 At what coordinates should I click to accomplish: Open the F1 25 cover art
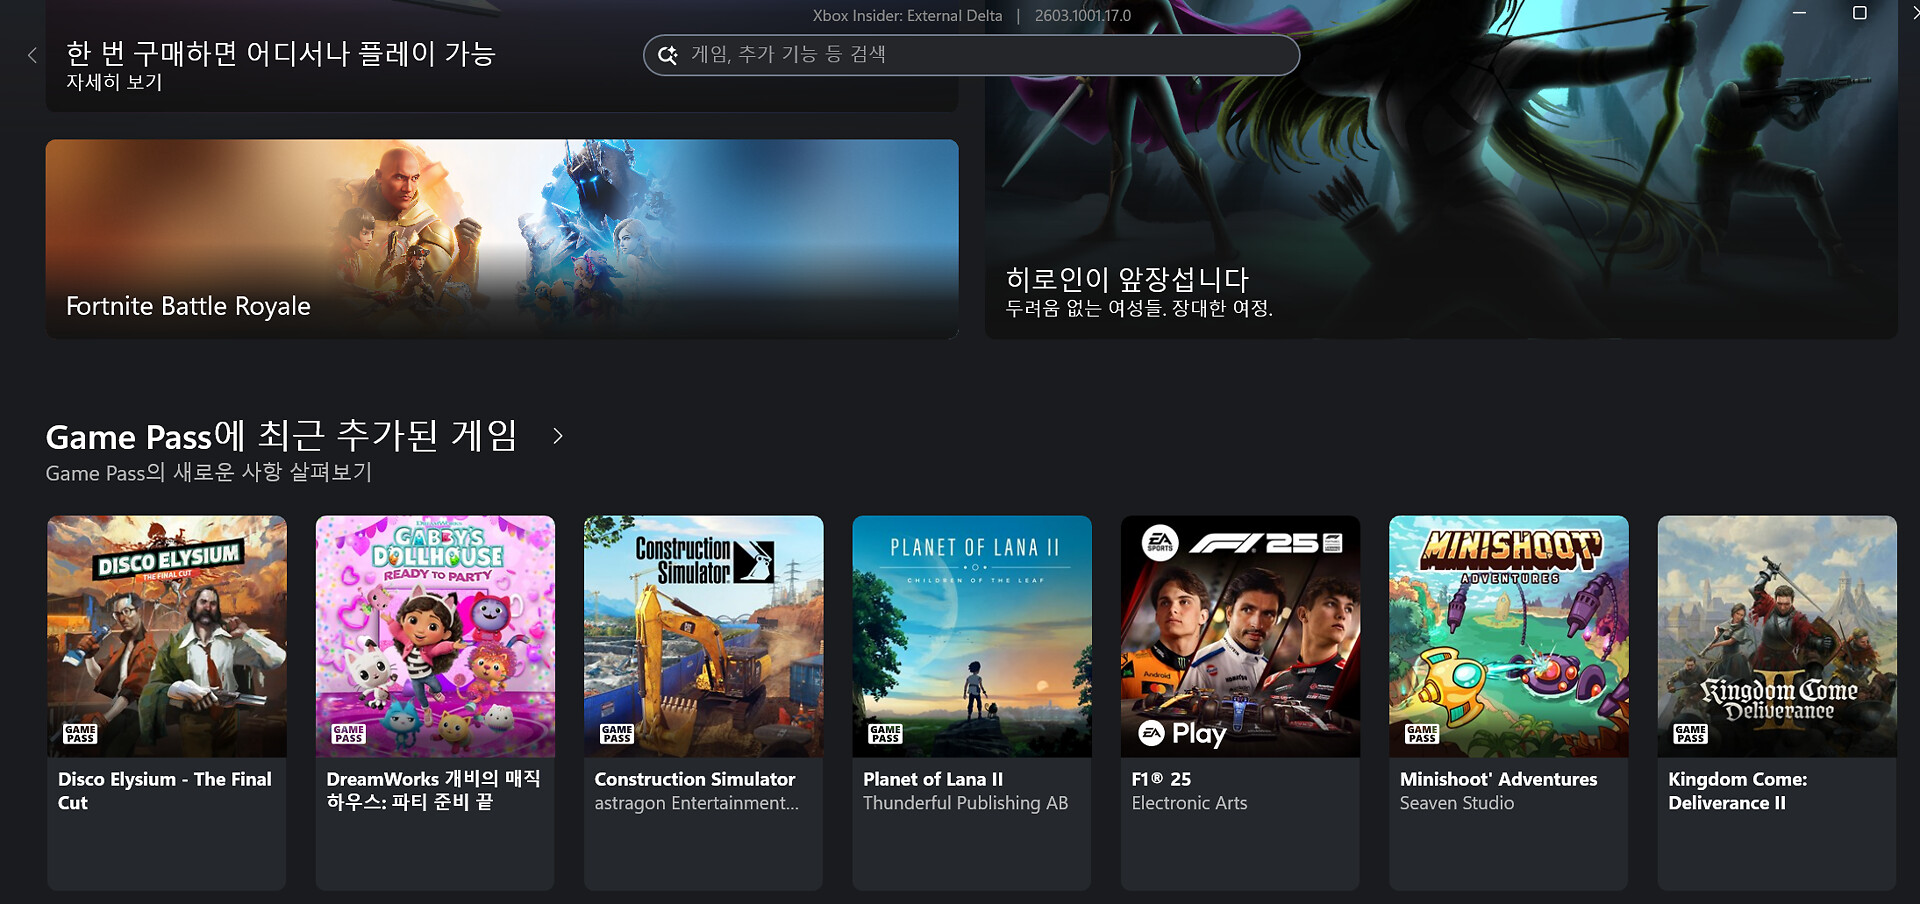tap(1241, 636)
